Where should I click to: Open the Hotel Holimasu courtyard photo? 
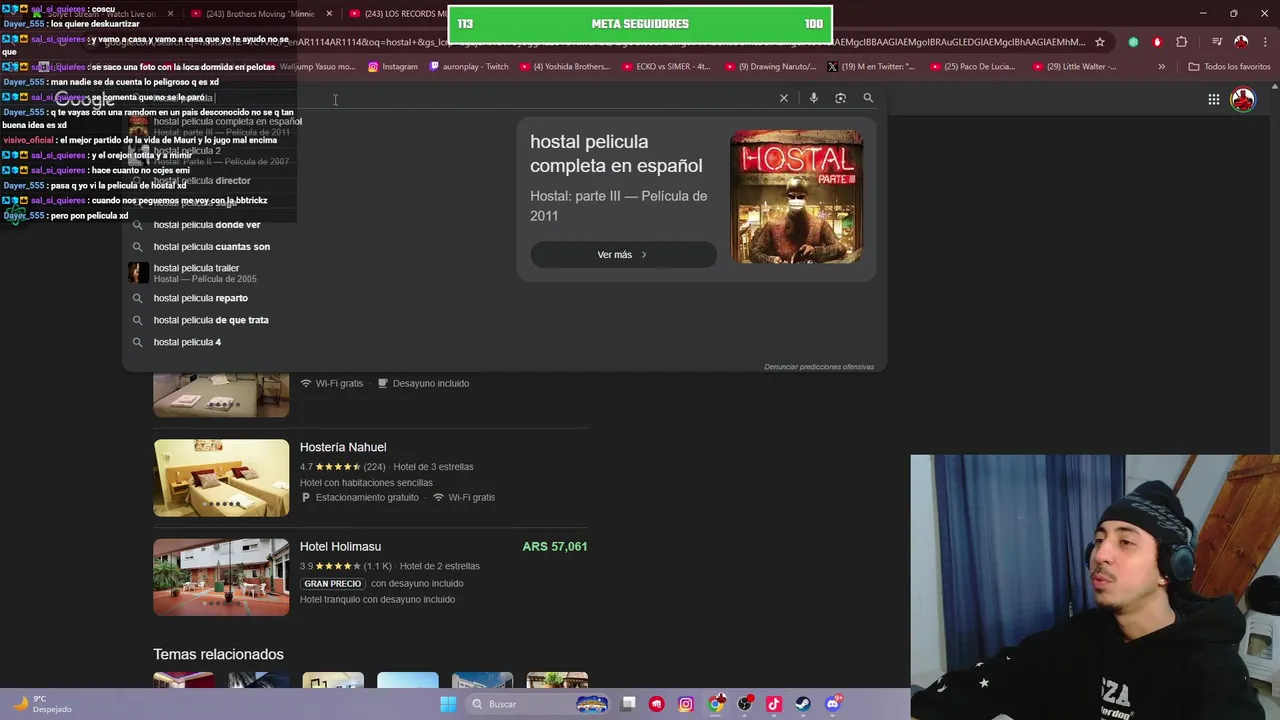(221, 577)
